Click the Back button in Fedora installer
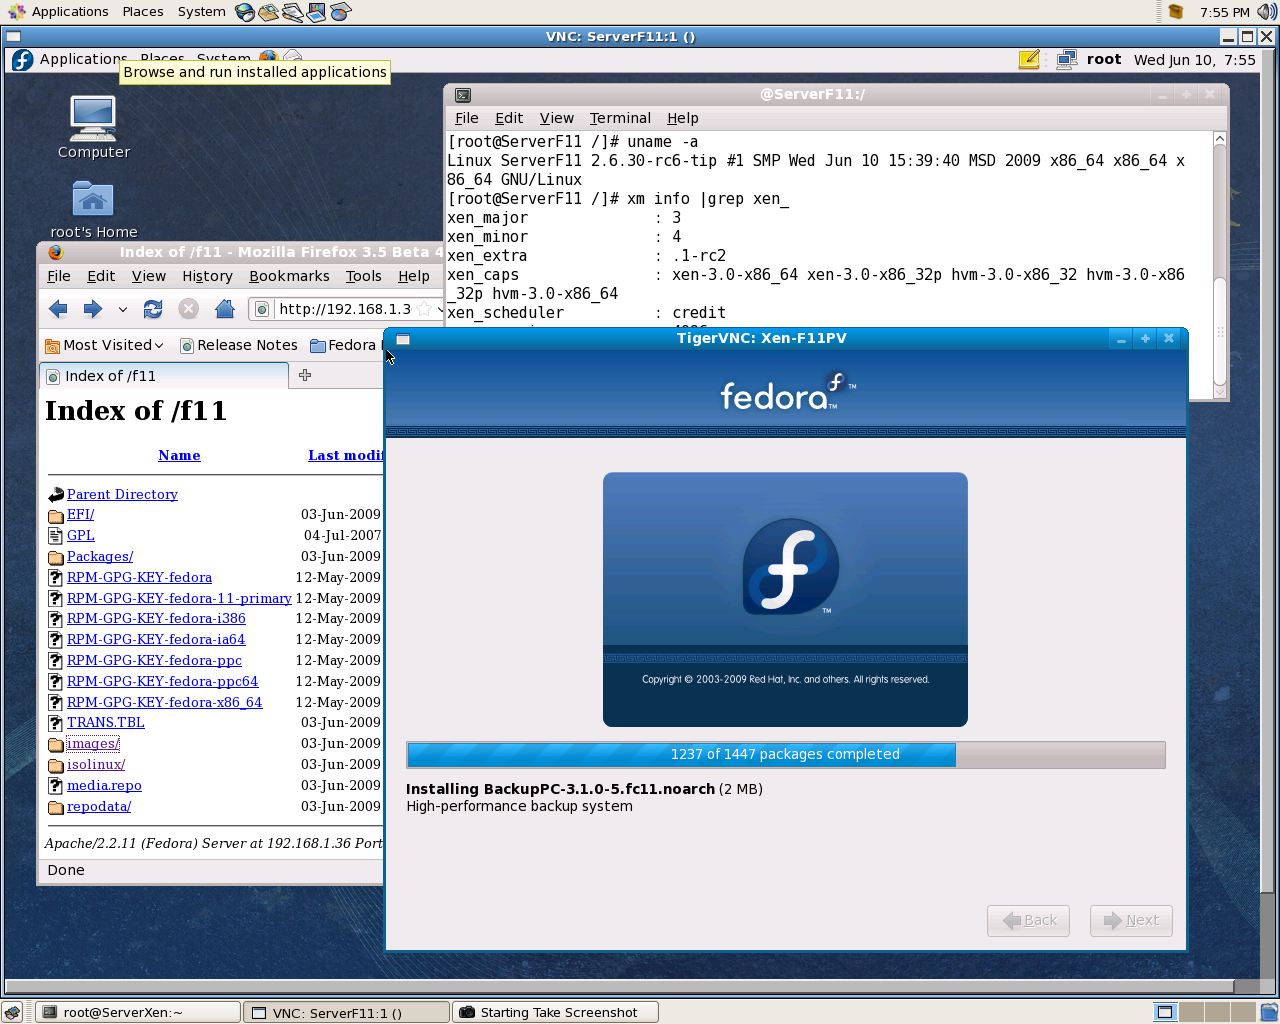Screen dimensions: 1280x1024 point(1028,921)
